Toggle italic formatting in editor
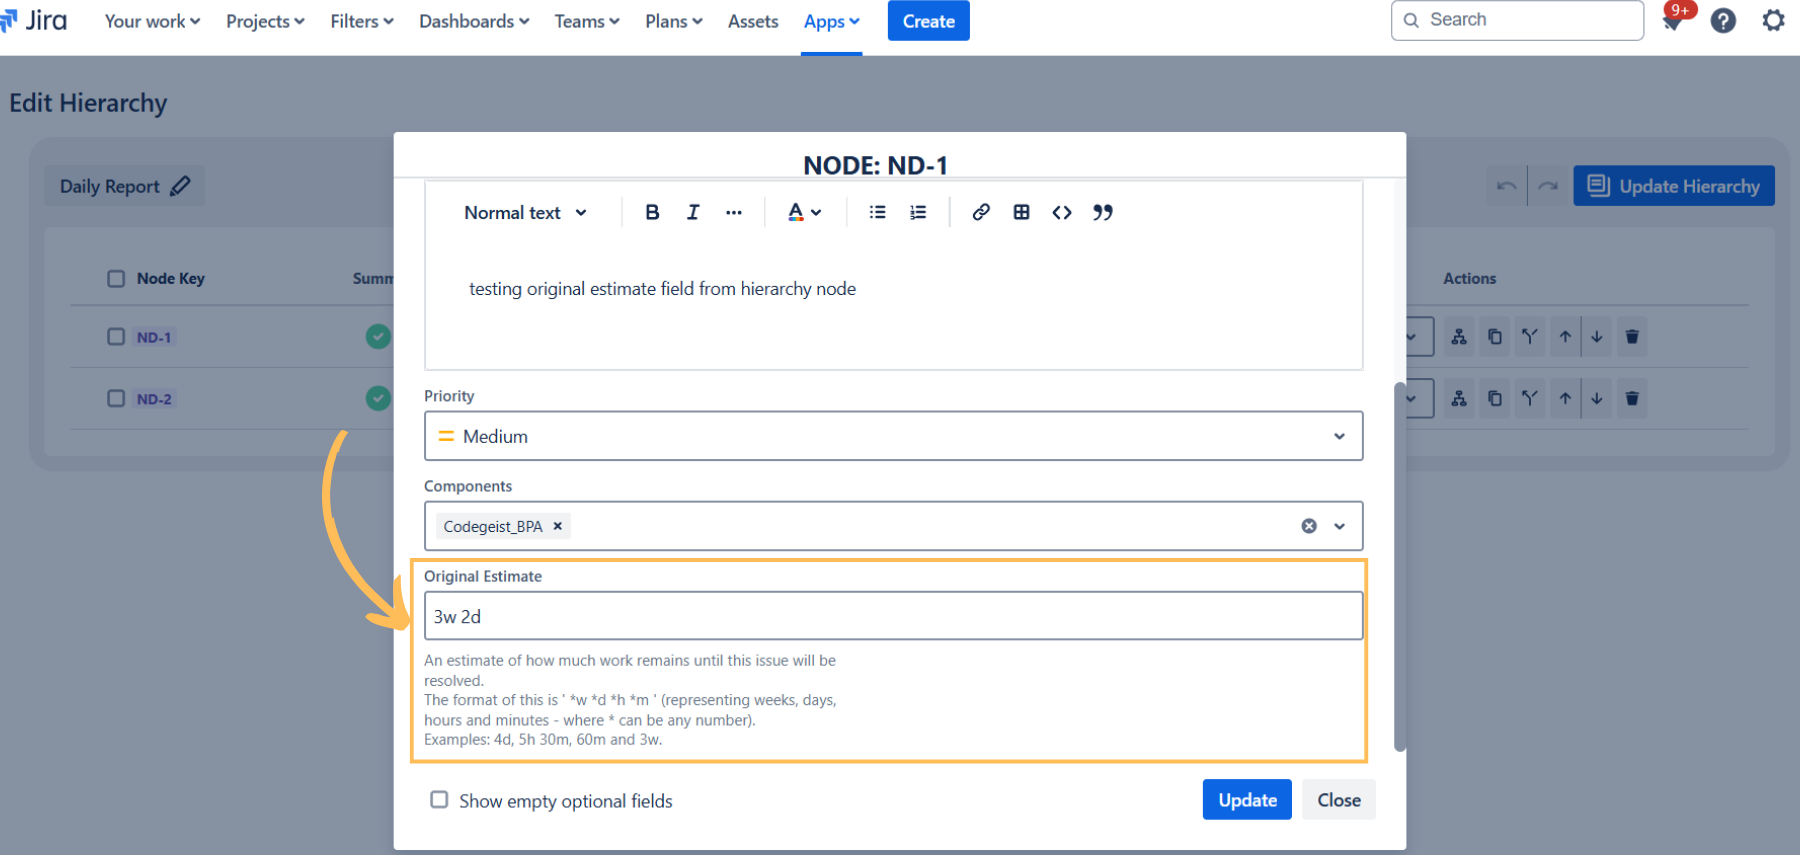The image size is (1800, 855). coord(693,212)
